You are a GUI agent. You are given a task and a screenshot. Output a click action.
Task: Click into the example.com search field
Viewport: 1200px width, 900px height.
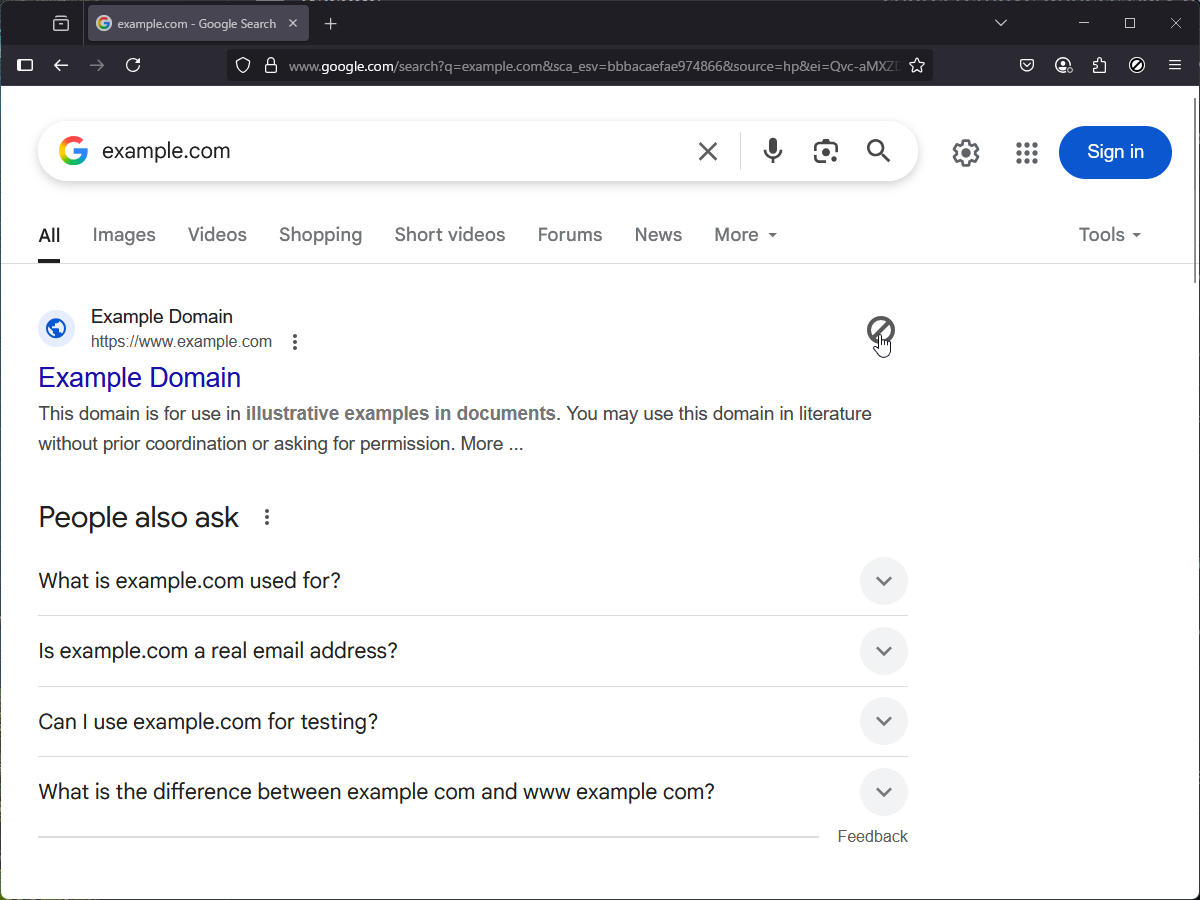pos(390,151)
